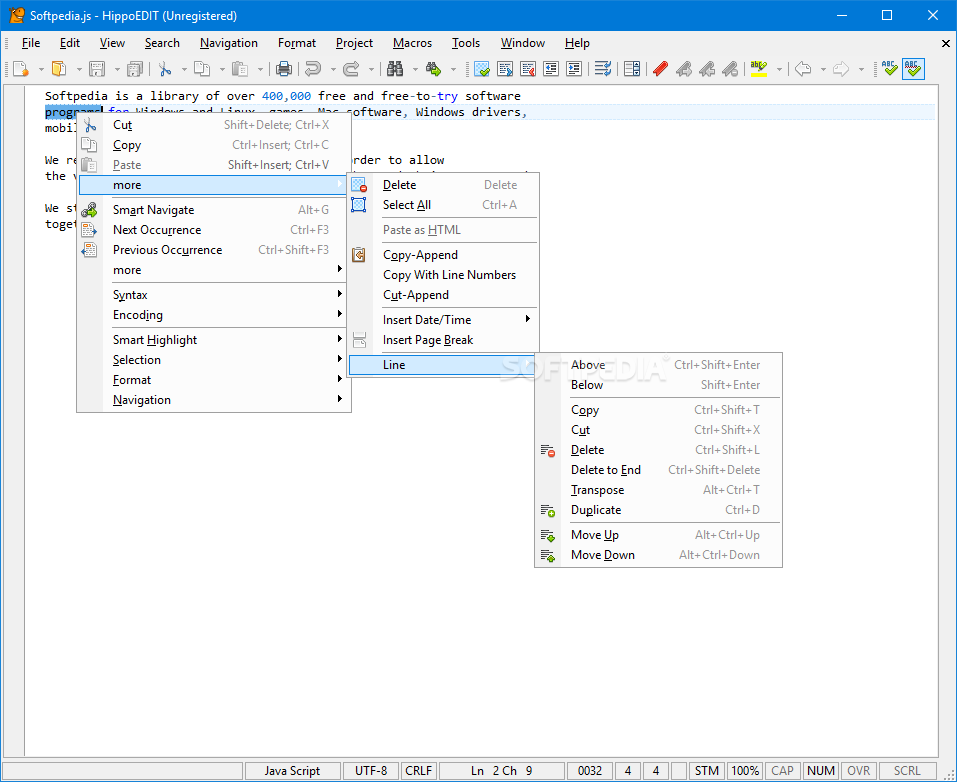Toggle SCRL indicator in status bar
The height and width of the screenshot is (782, 957).
(x=907, y=771)
